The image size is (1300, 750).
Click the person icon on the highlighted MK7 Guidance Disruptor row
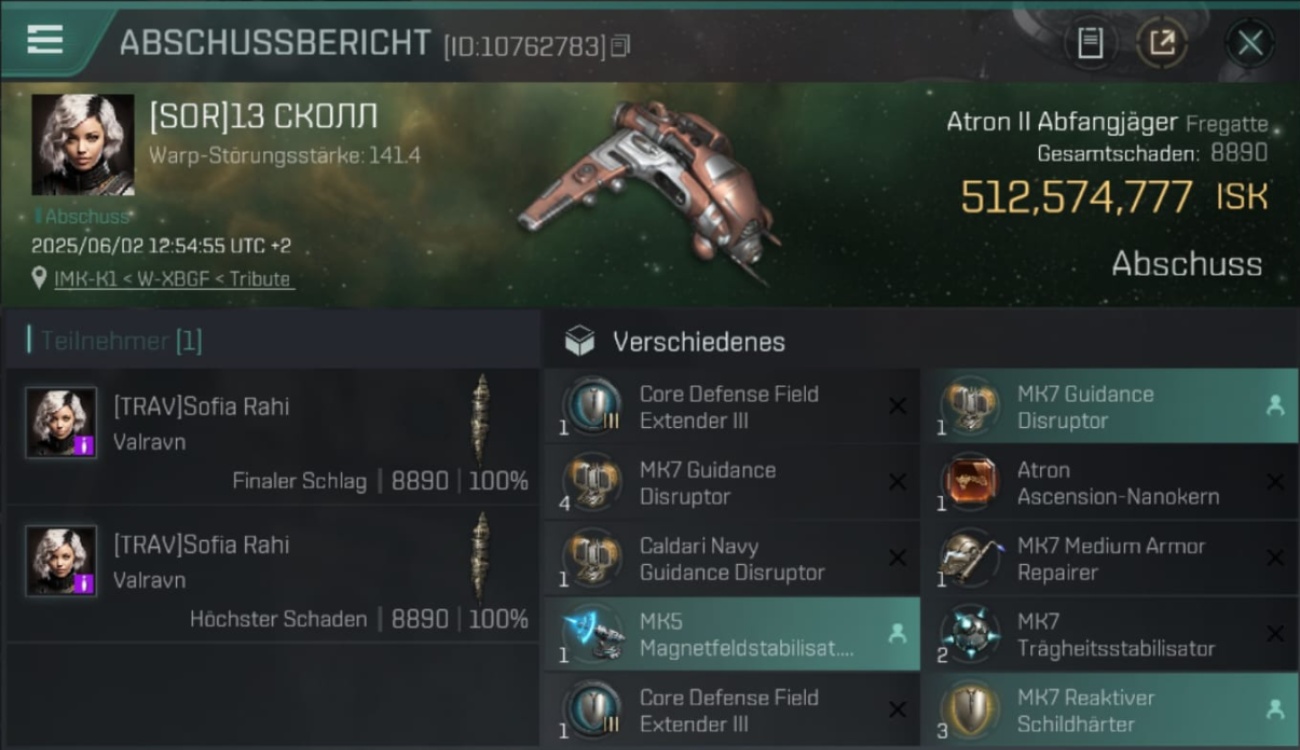1275,405
